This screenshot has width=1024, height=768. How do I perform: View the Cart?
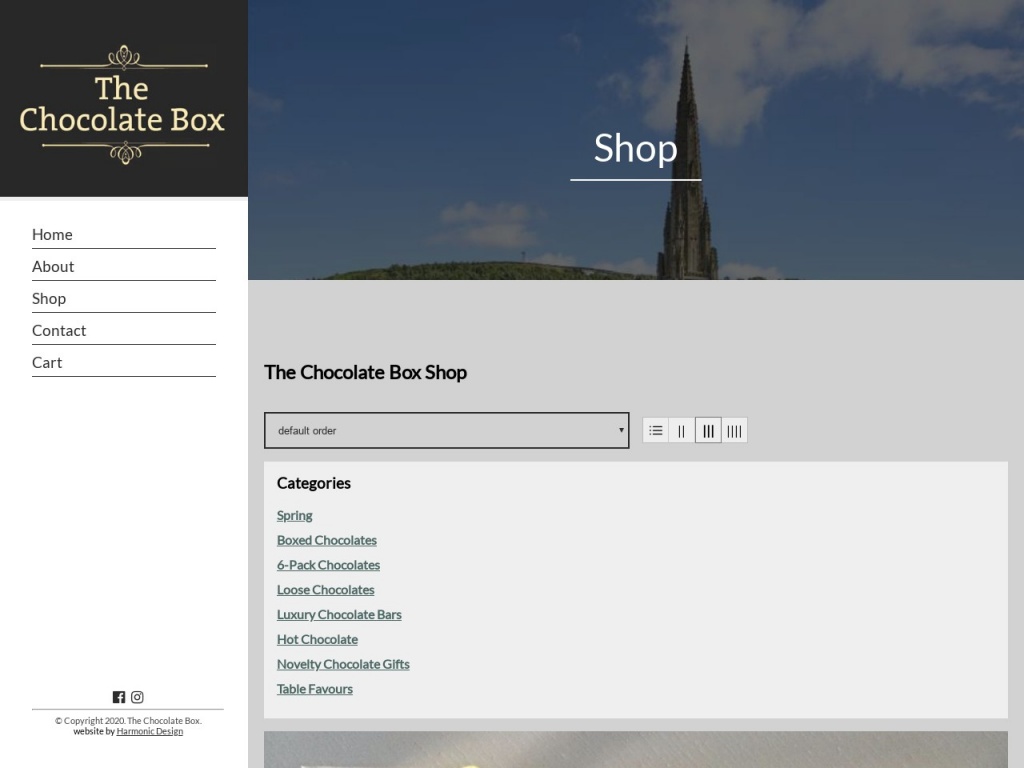pos(47,362)
